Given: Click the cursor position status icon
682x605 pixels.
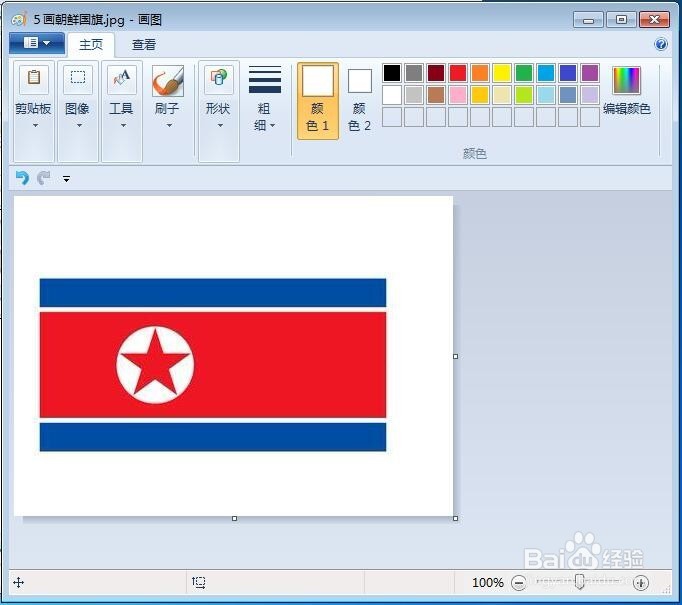Looking at the screenshot, I should pos(19,582).
